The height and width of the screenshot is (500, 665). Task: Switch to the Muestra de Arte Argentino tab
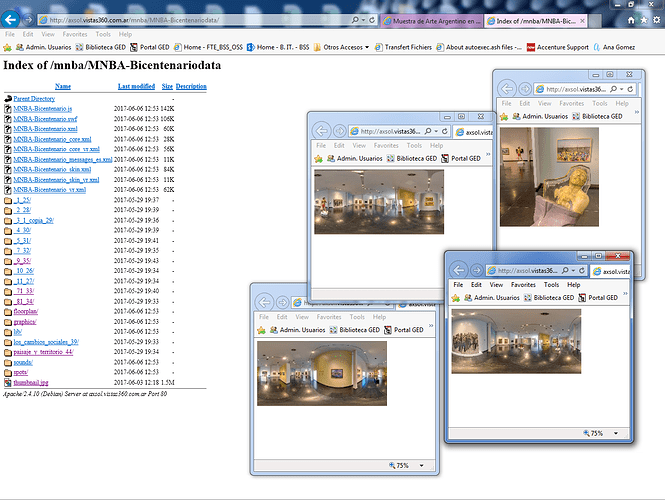coord(432,21)
